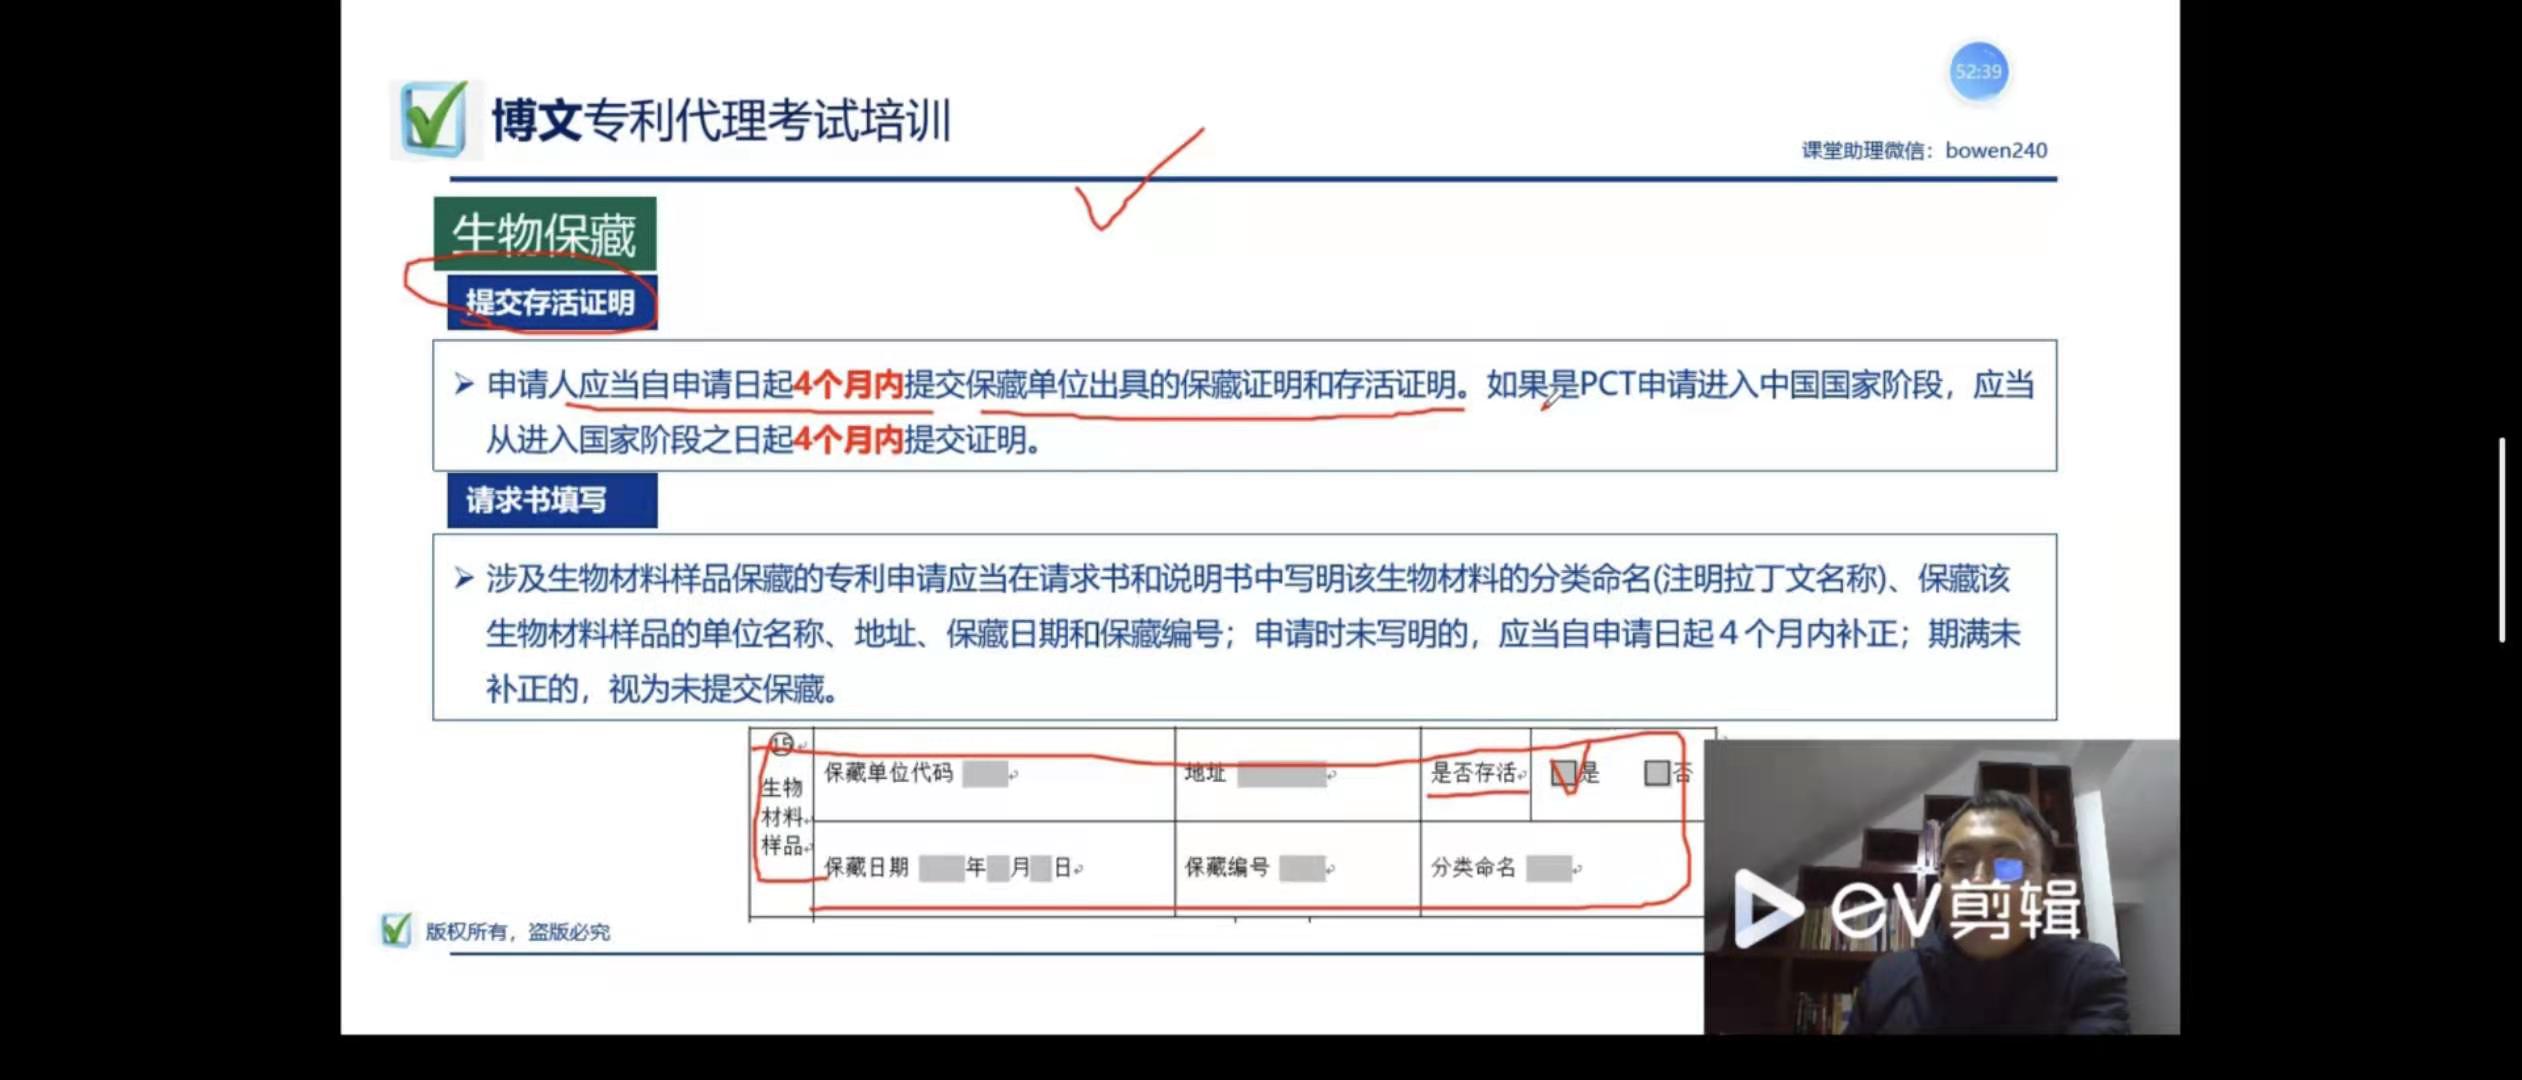Click the EV剪辑 play triangle watermark

1766,907
